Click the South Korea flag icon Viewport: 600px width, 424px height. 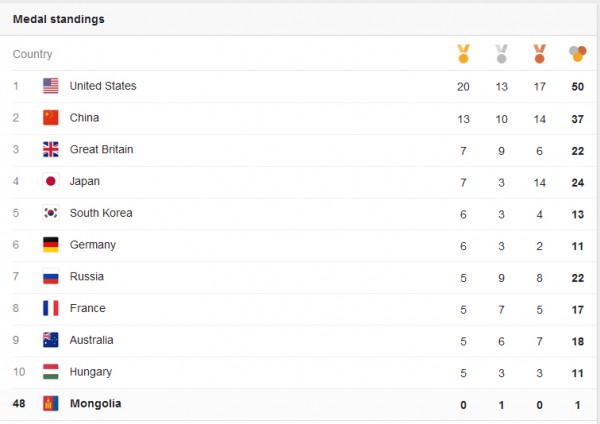[x=51, y=213]
